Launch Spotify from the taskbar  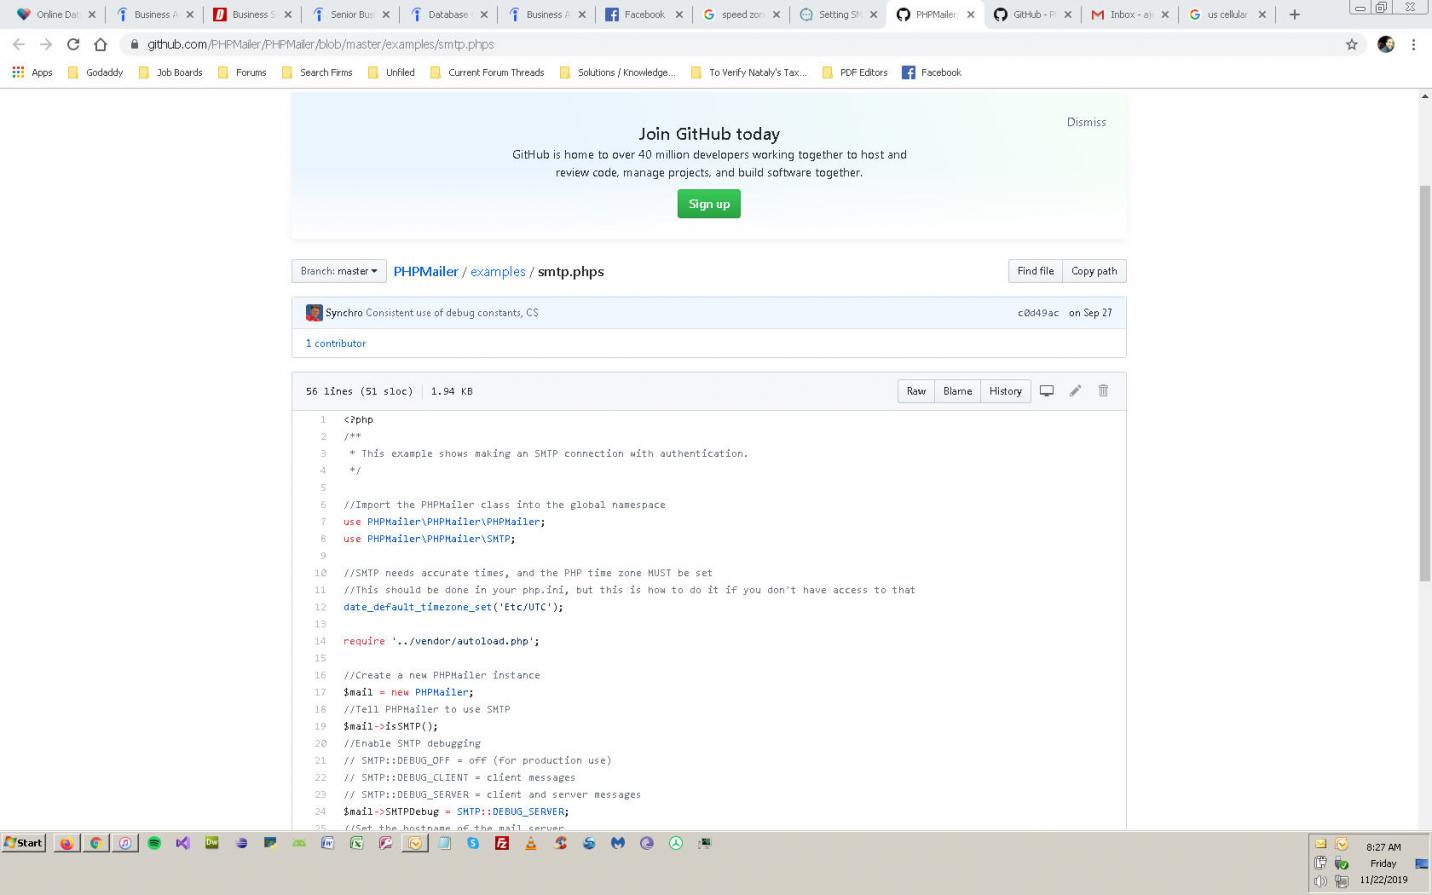[154, 843]
